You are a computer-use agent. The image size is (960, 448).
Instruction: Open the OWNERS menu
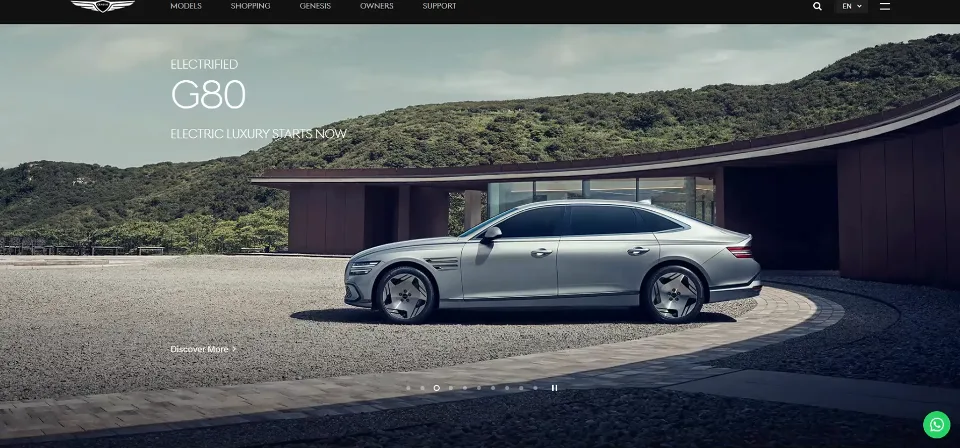(x=377, y=6)
